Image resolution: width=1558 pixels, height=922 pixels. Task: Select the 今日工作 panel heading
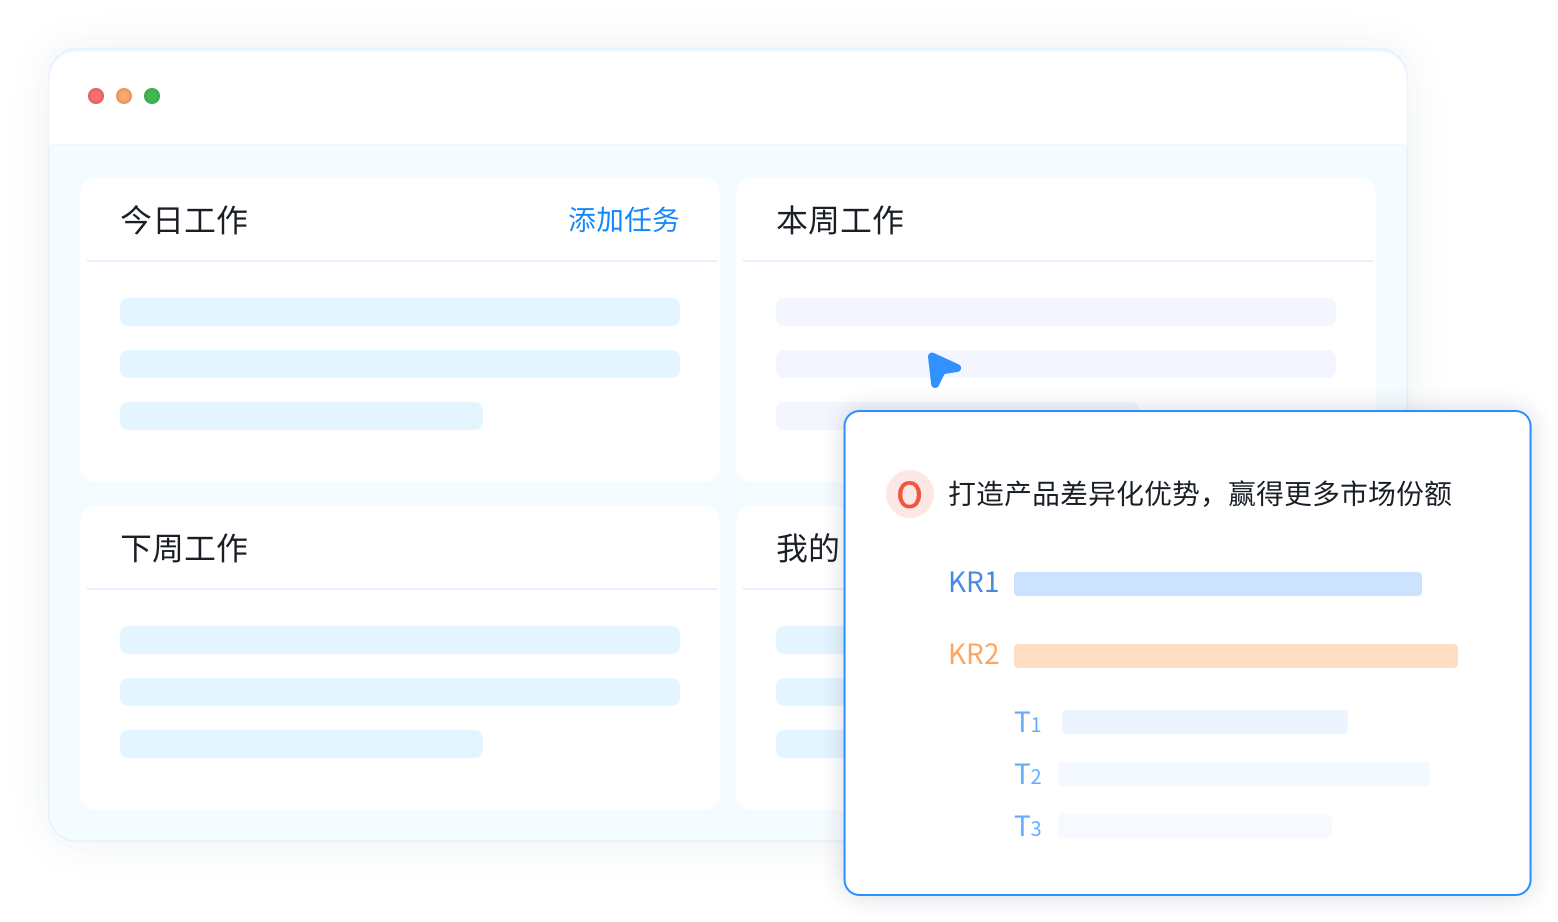tap(184, 220)
